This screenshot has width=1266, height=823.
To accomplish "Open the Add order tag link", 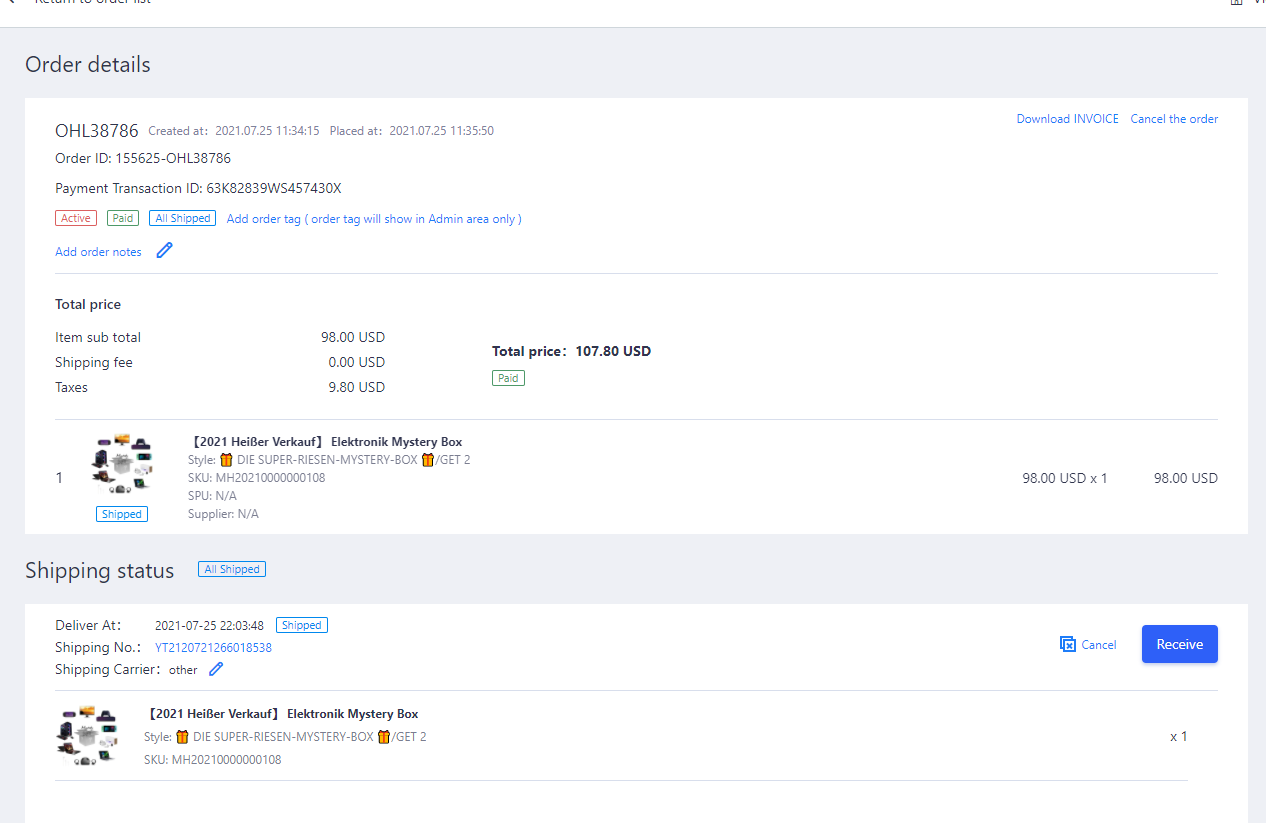I will click(x=374, y=219).
